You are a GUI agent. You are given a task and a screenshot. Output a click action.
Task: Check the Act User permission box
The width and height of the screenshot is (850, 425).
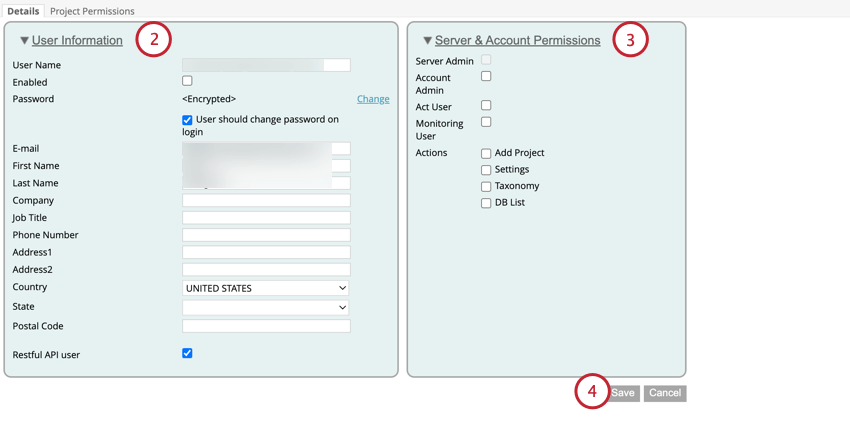tap(486, 105)
